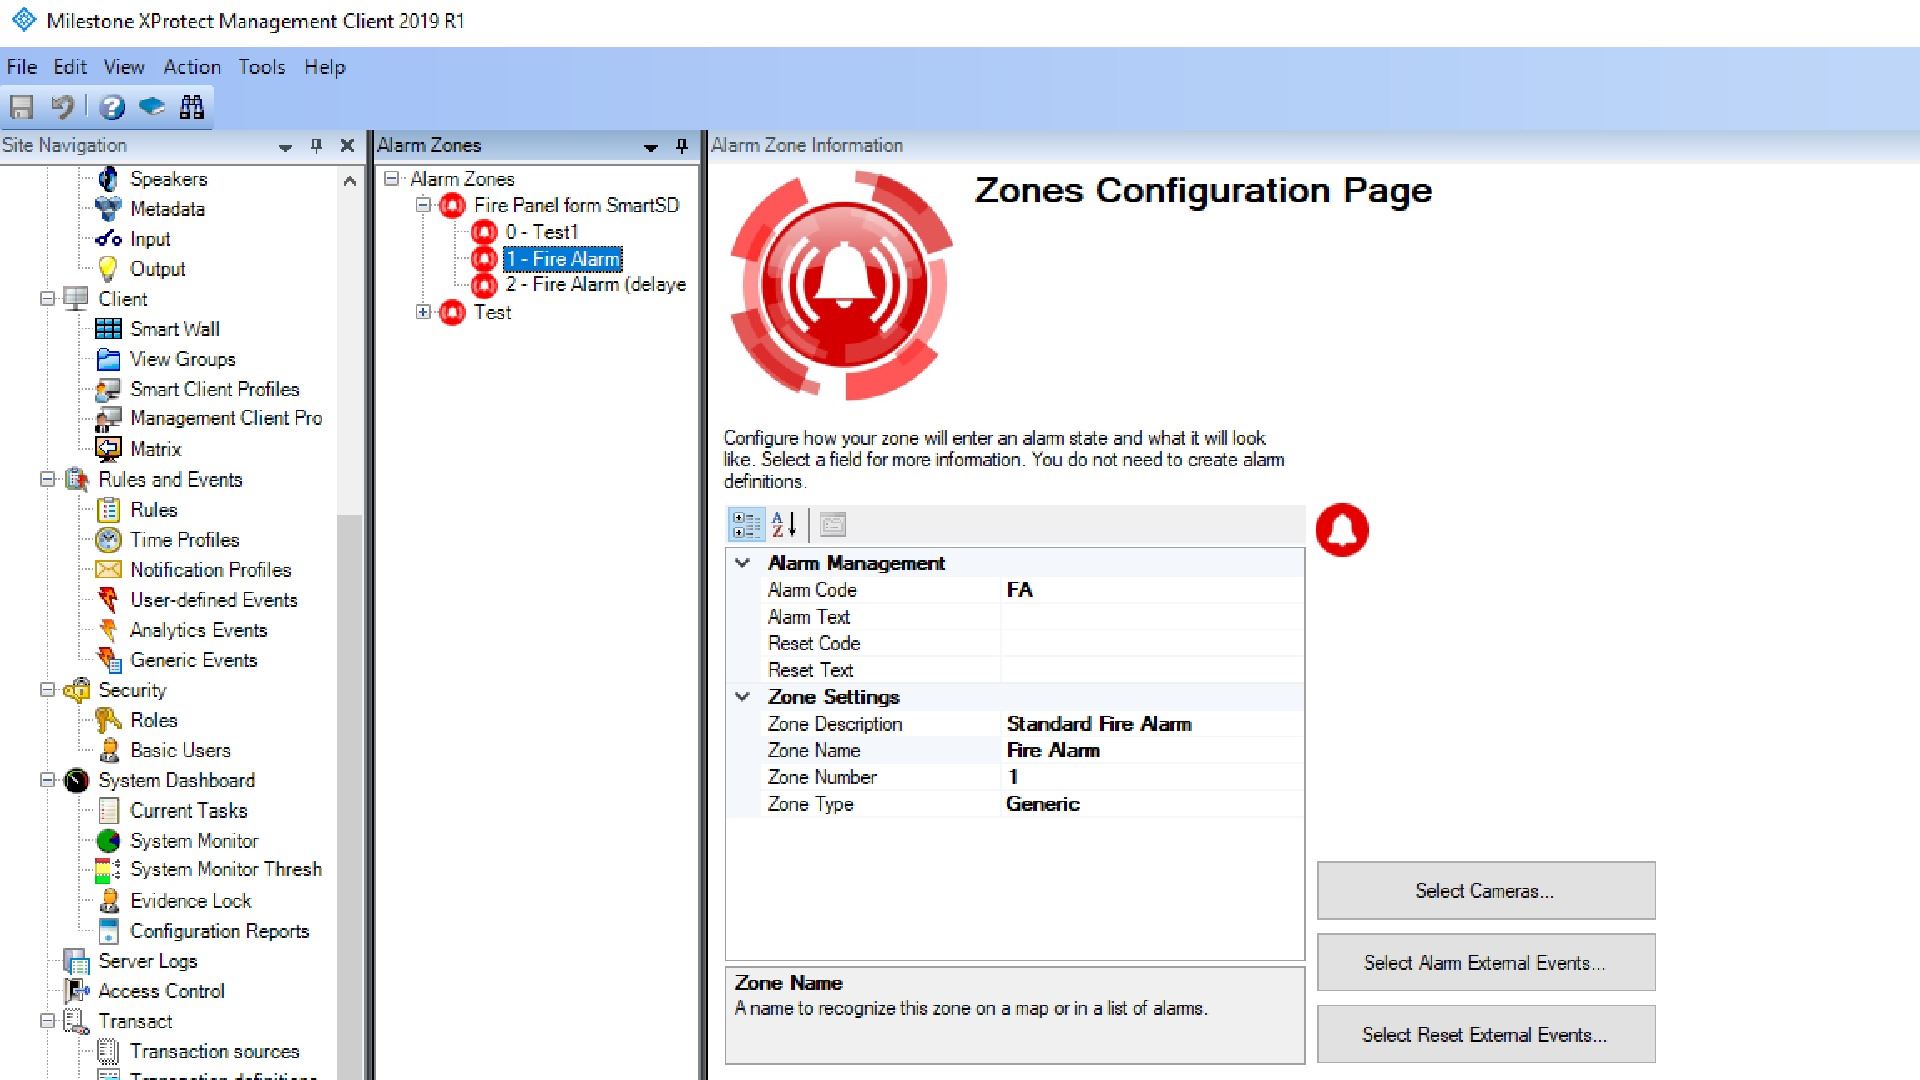Click the Generic Events icon
The height and width of the screenshot is (1080, 1920).
[x=108, y=660]
